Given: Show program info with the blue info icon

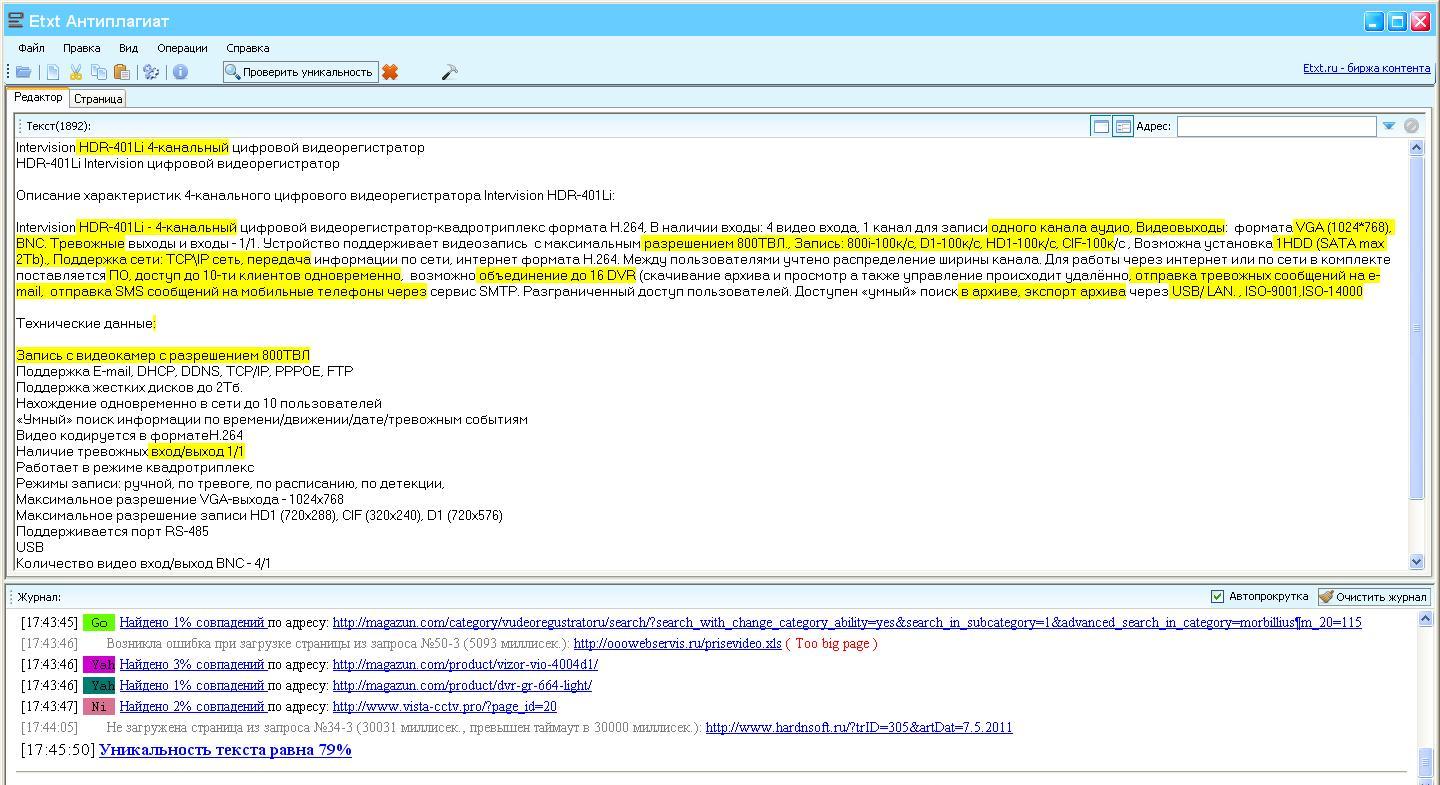Looking at the screenshot, I should point(180,72).
